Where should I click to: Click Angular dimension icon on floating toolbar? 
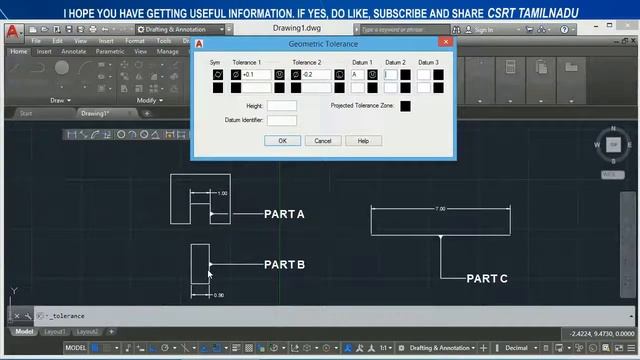(x=156, y=134)
